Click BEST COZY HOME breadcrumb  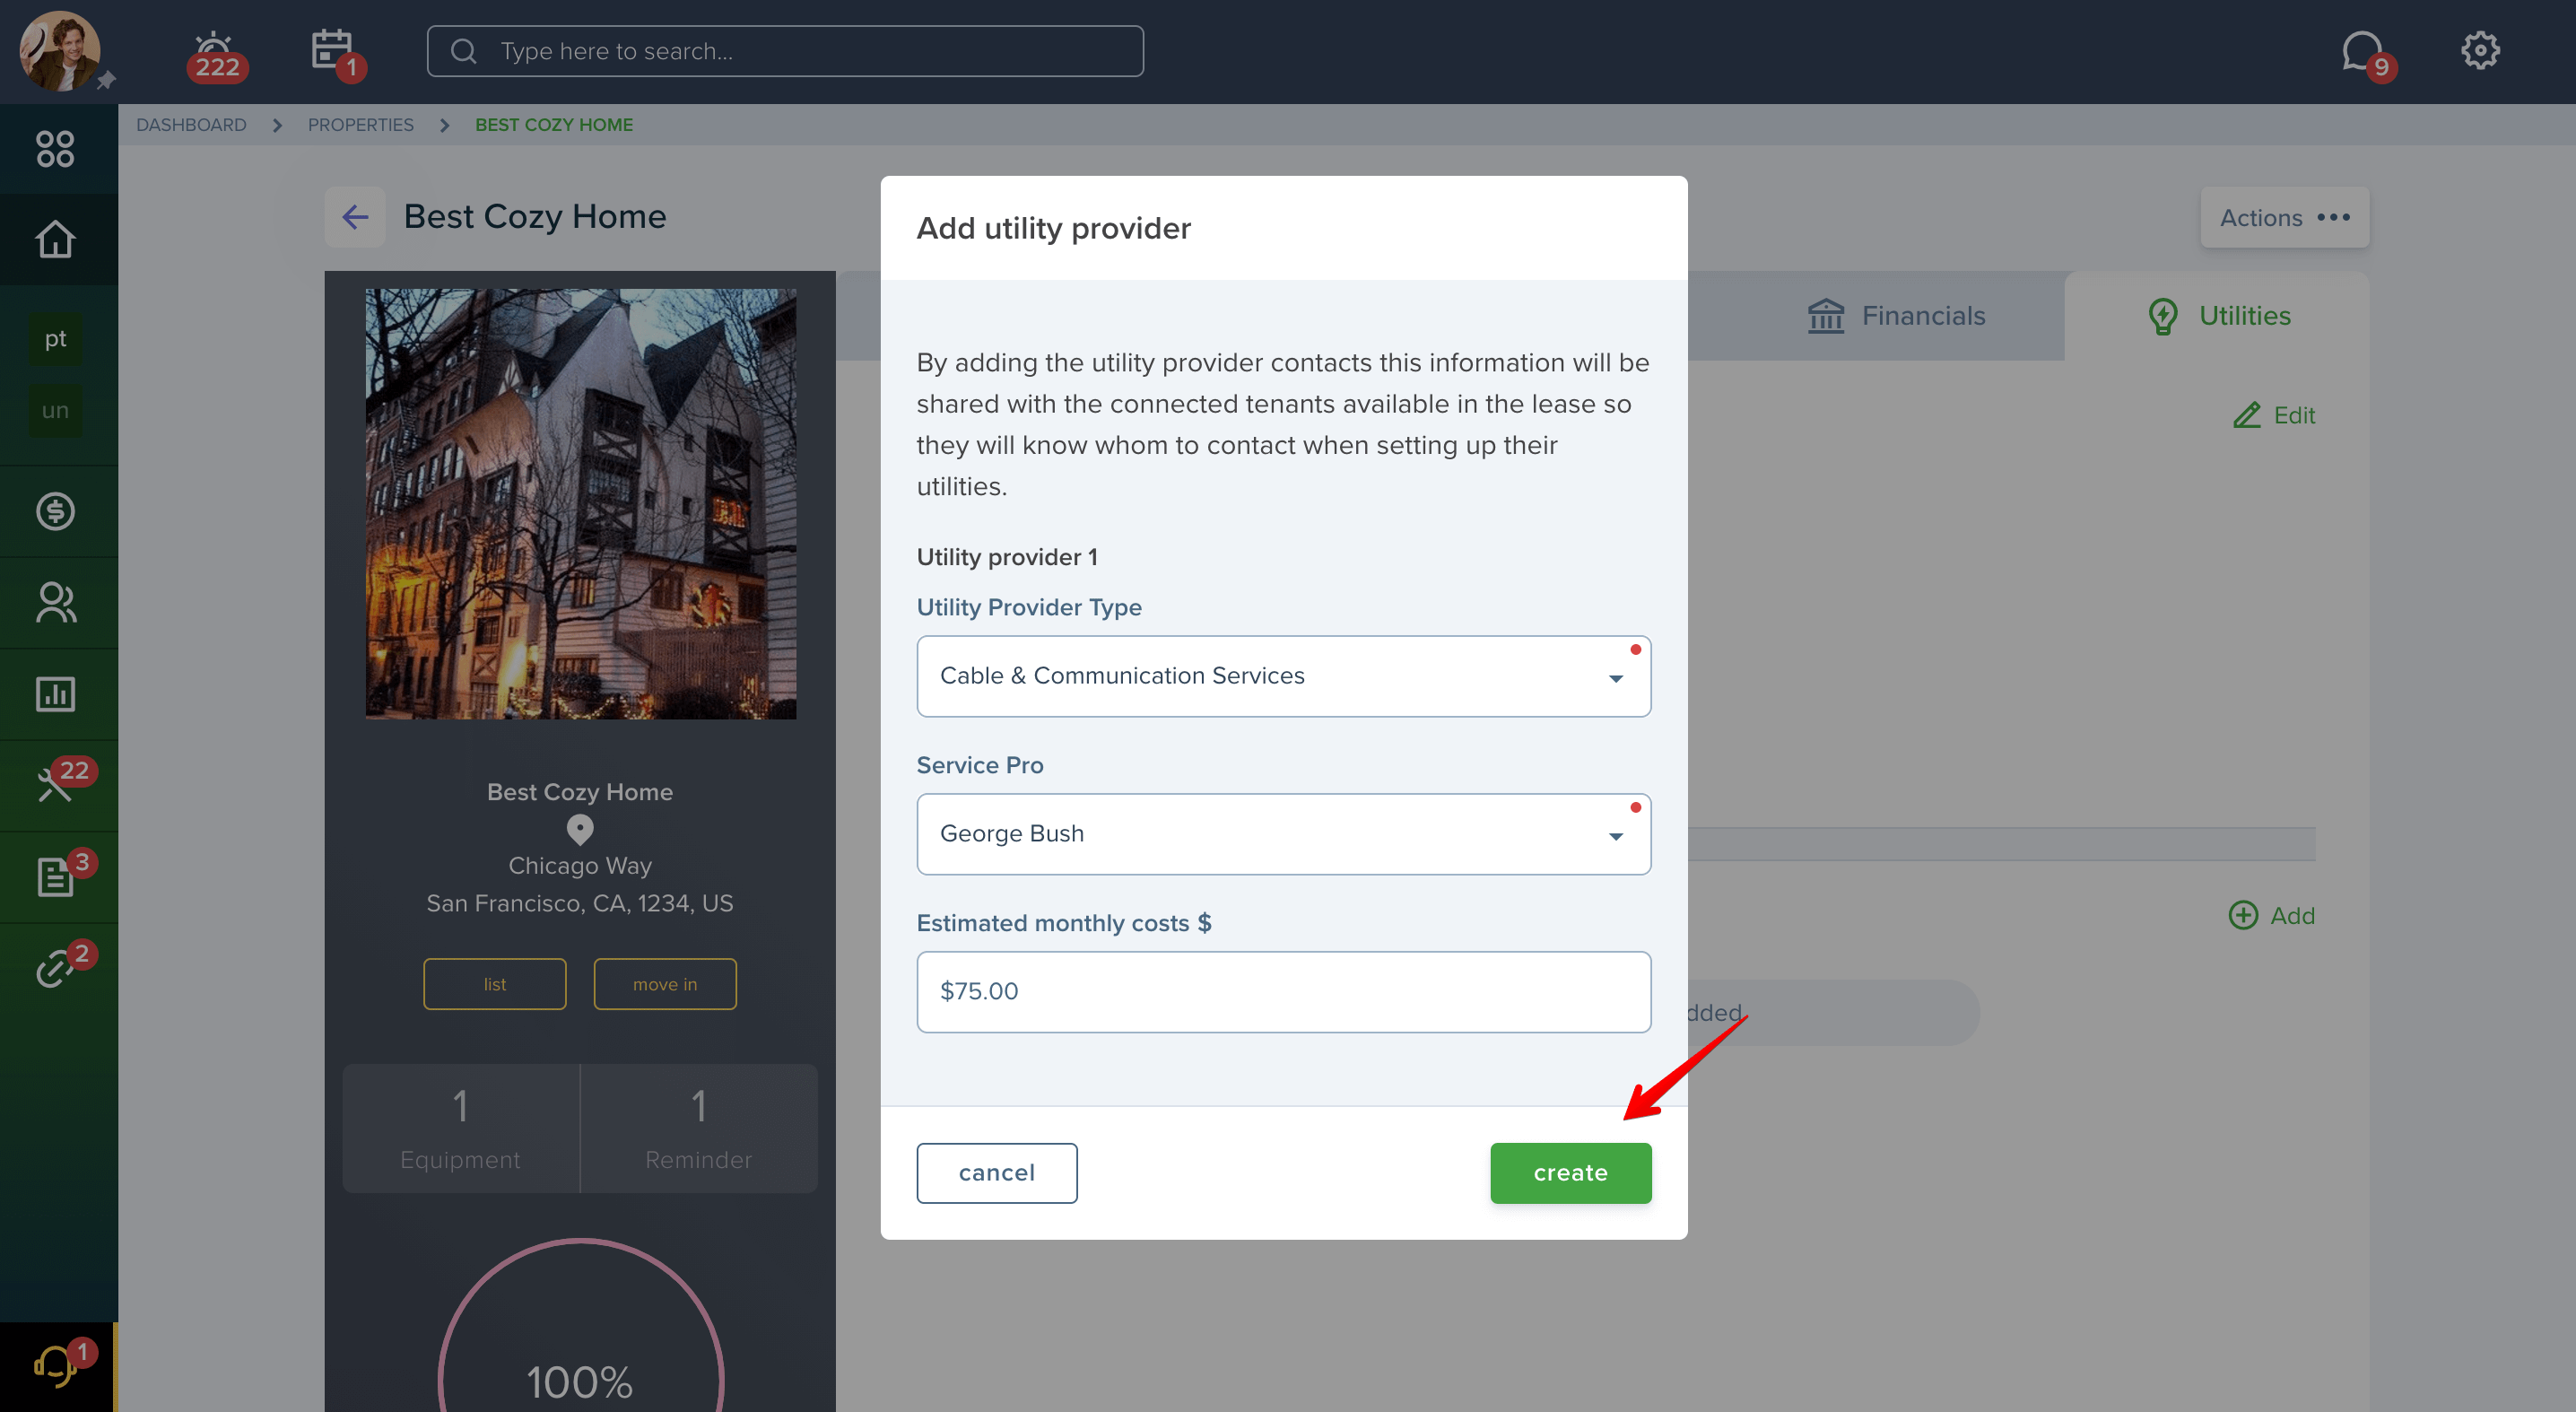point(553,125)
